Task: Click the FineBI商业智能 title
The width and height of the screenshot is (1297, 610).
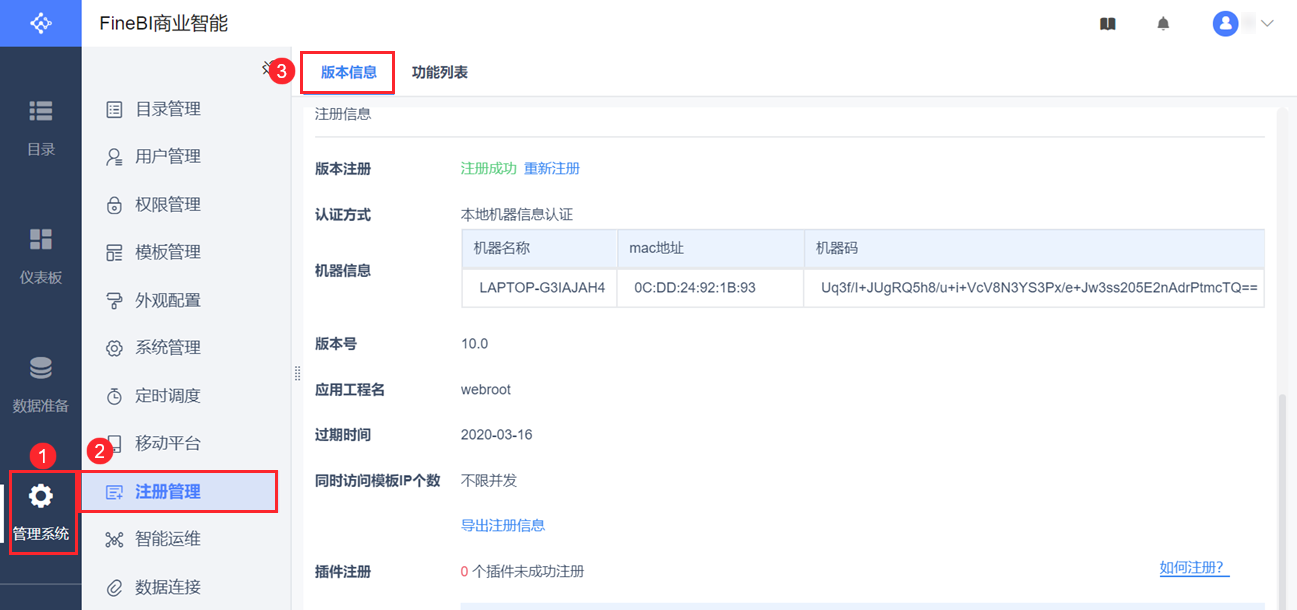Action: click(x=163, y=24)
